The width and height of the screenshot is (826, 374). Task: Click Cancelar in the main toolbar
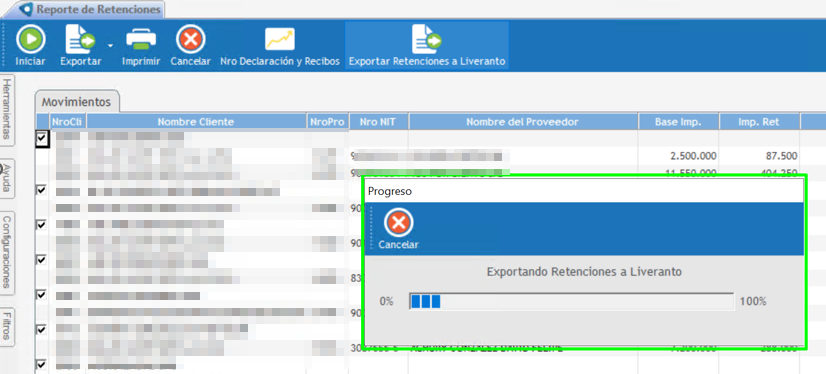click(190, 40)
